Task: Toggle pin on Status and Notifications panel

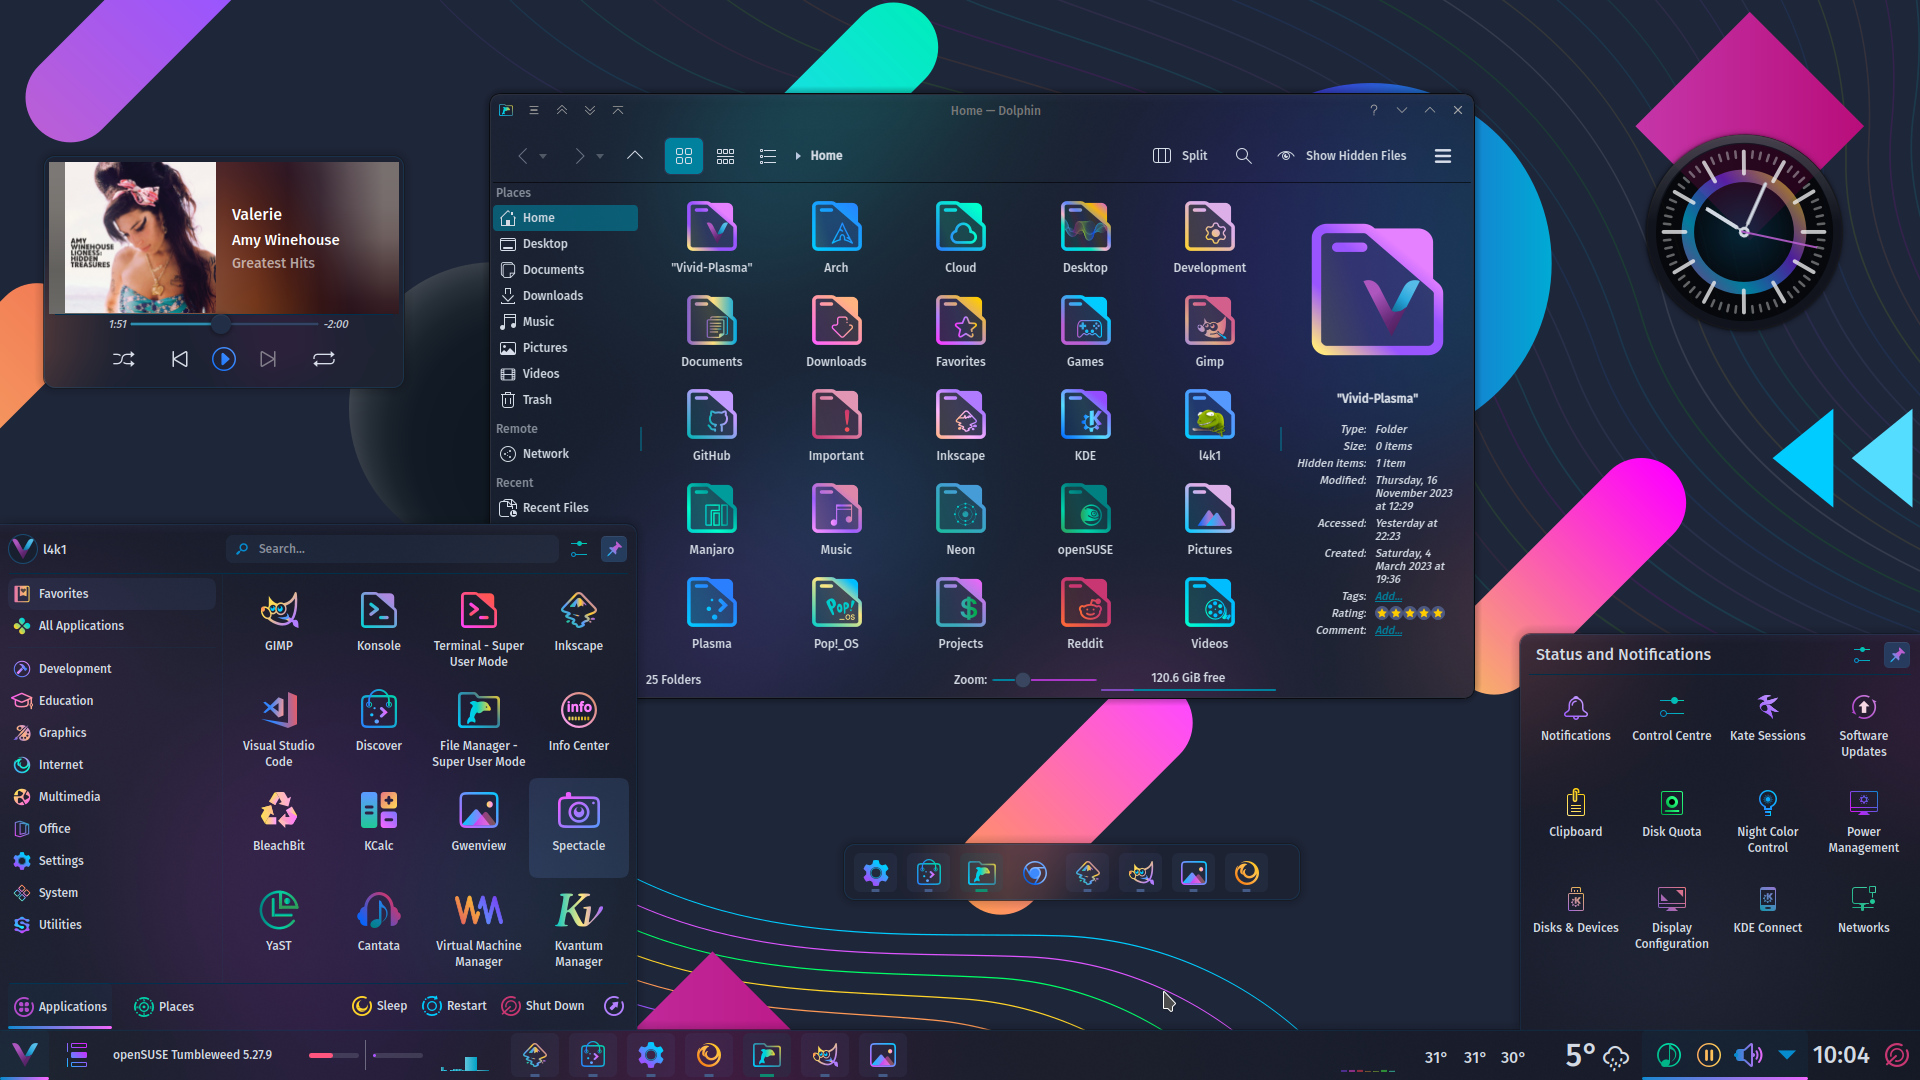Action: pos(1897,655)
